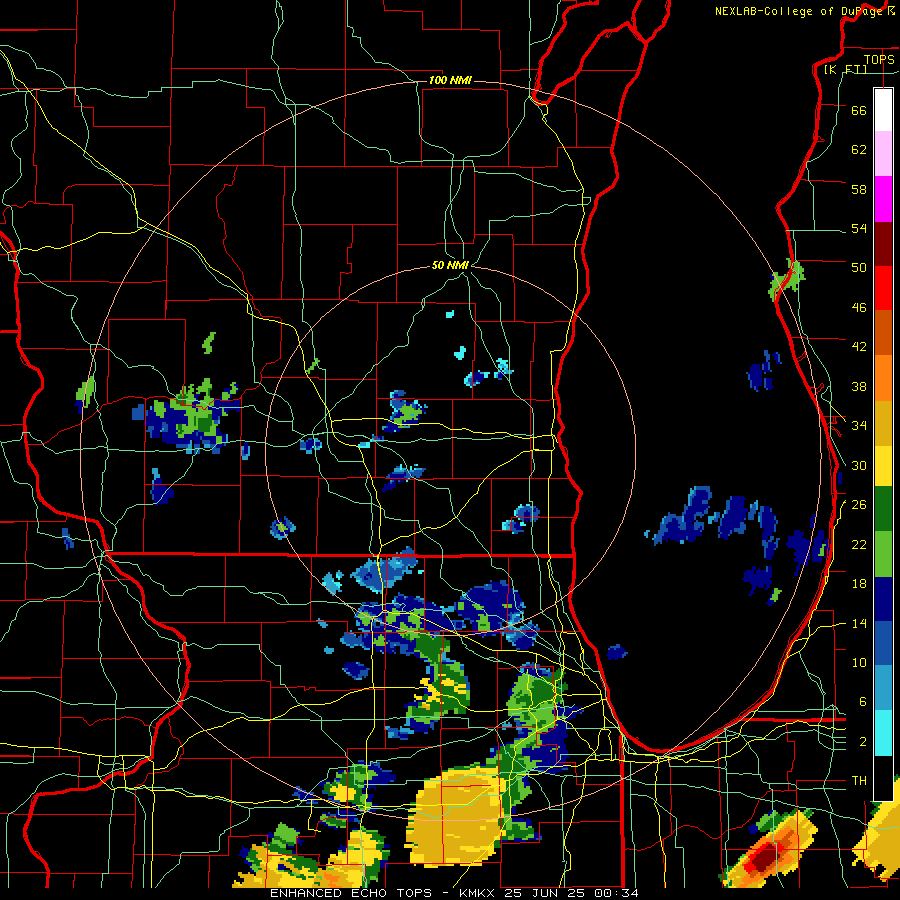Click the legend value '66'
Screen dimensions: 900x900
[859, 110]
